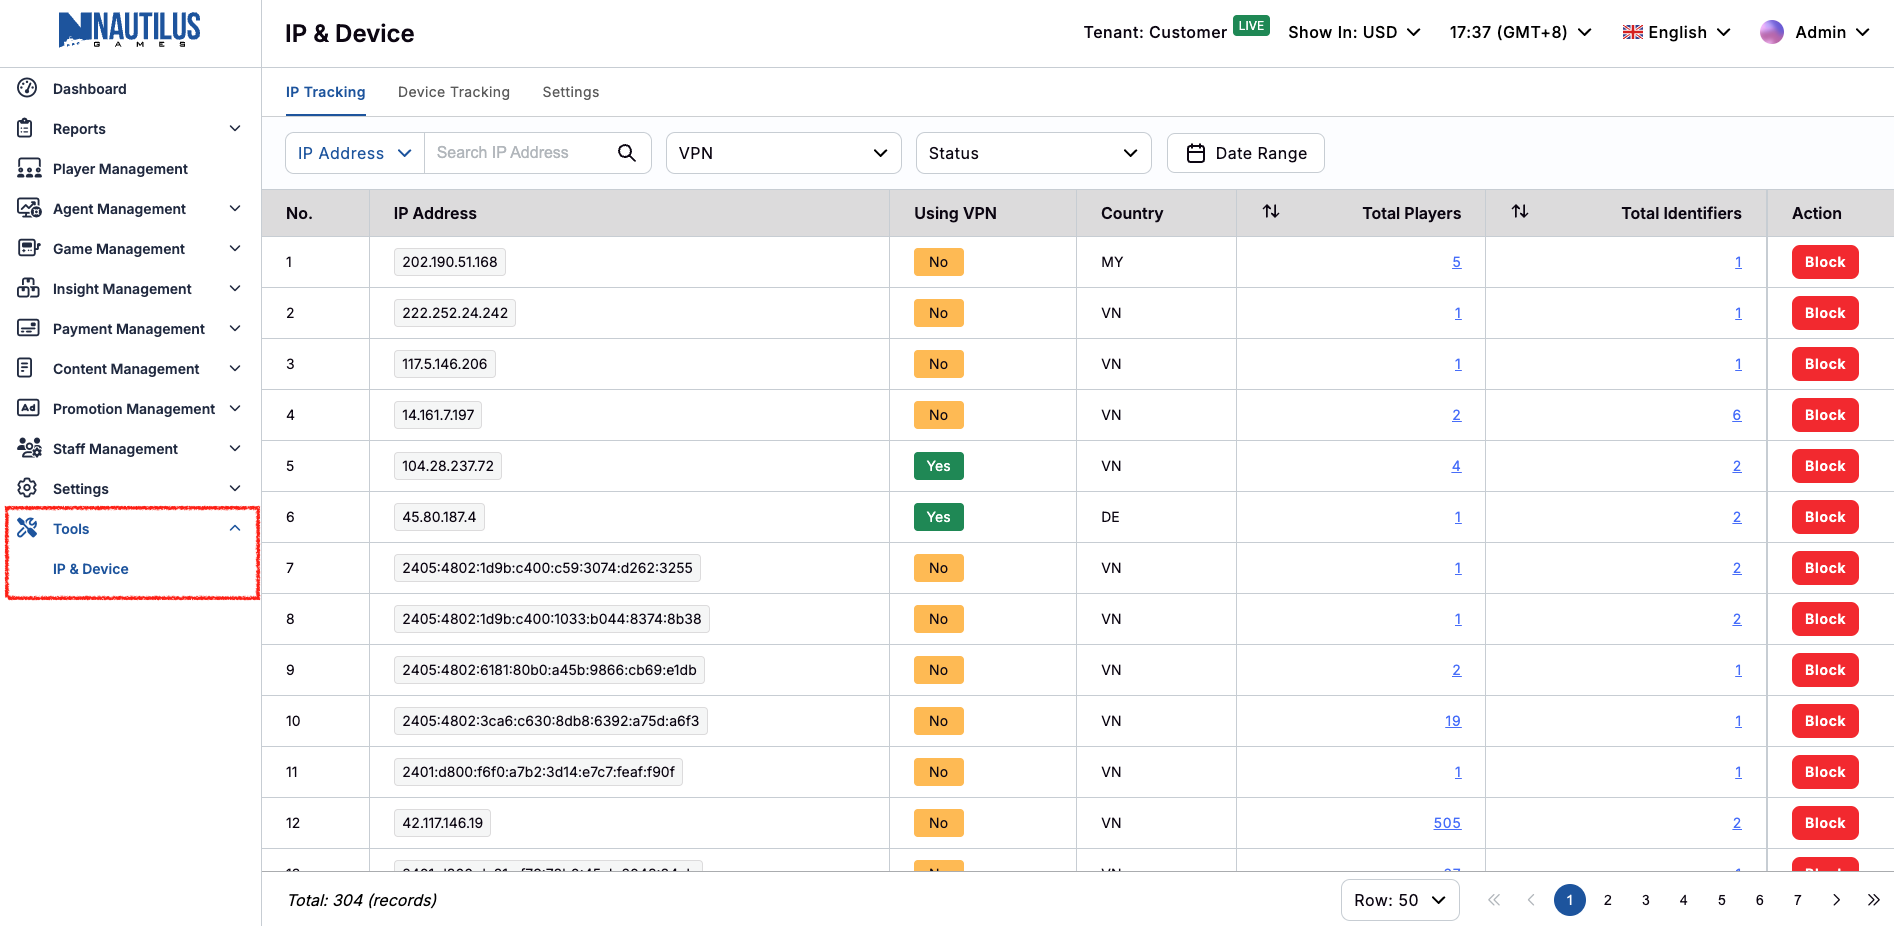Click the search magnifier icon
Viewport: 1894px width, 926px height.
point(626,153)
